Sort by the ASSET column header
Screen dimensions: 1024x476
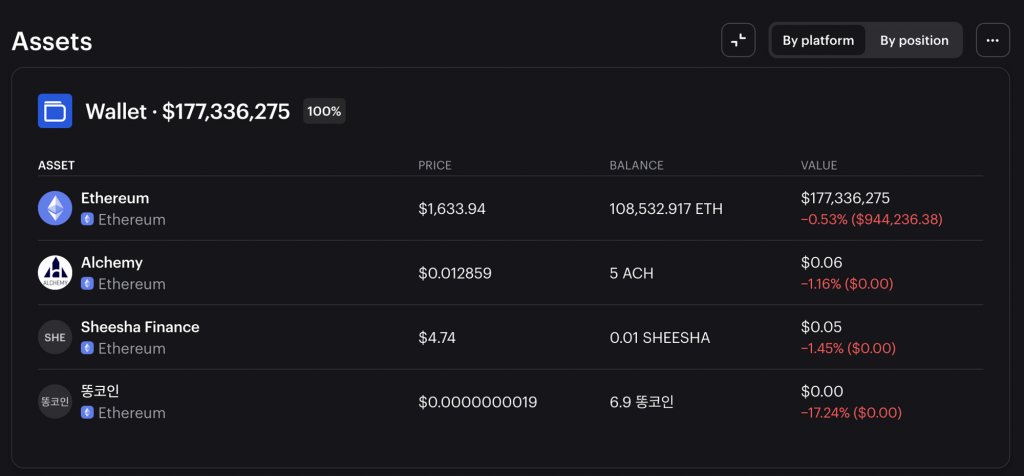[56, 165]
